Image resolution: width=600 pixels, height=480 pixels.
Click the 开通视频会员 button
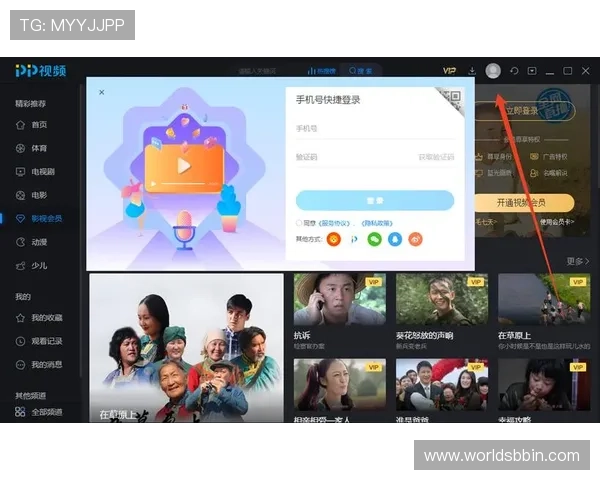524,202
